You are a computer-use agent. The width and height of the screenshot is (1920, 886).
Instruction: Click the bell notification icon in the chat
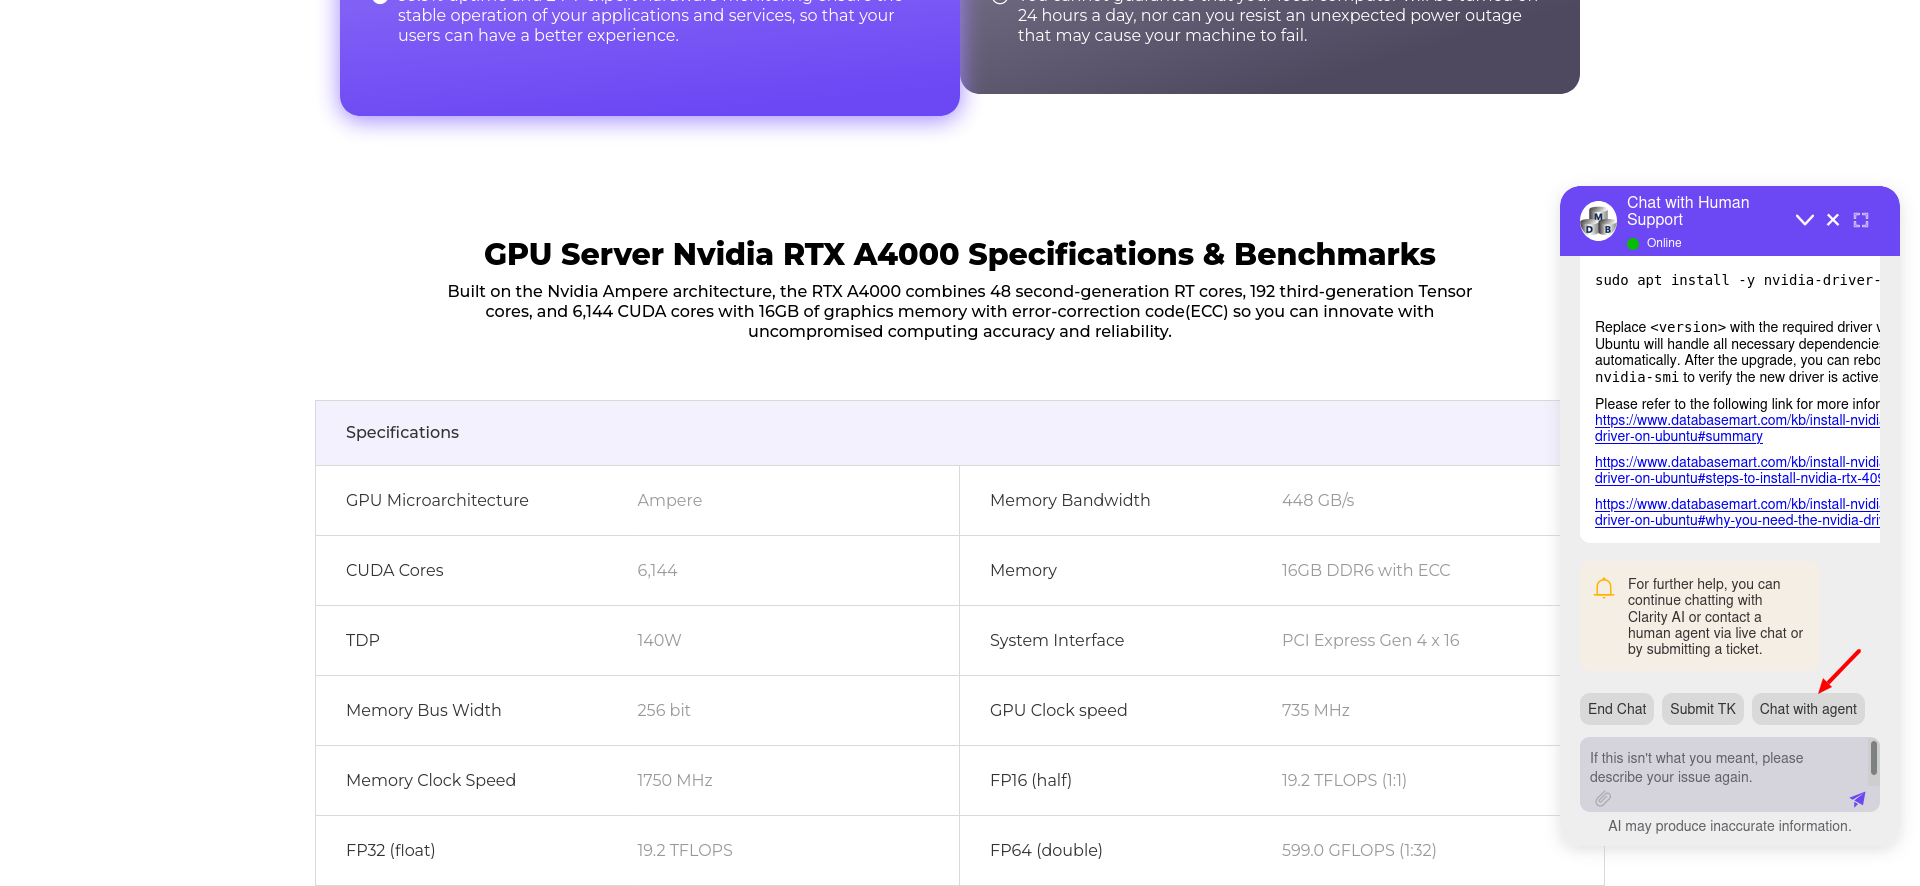(x=1604, y=588)
